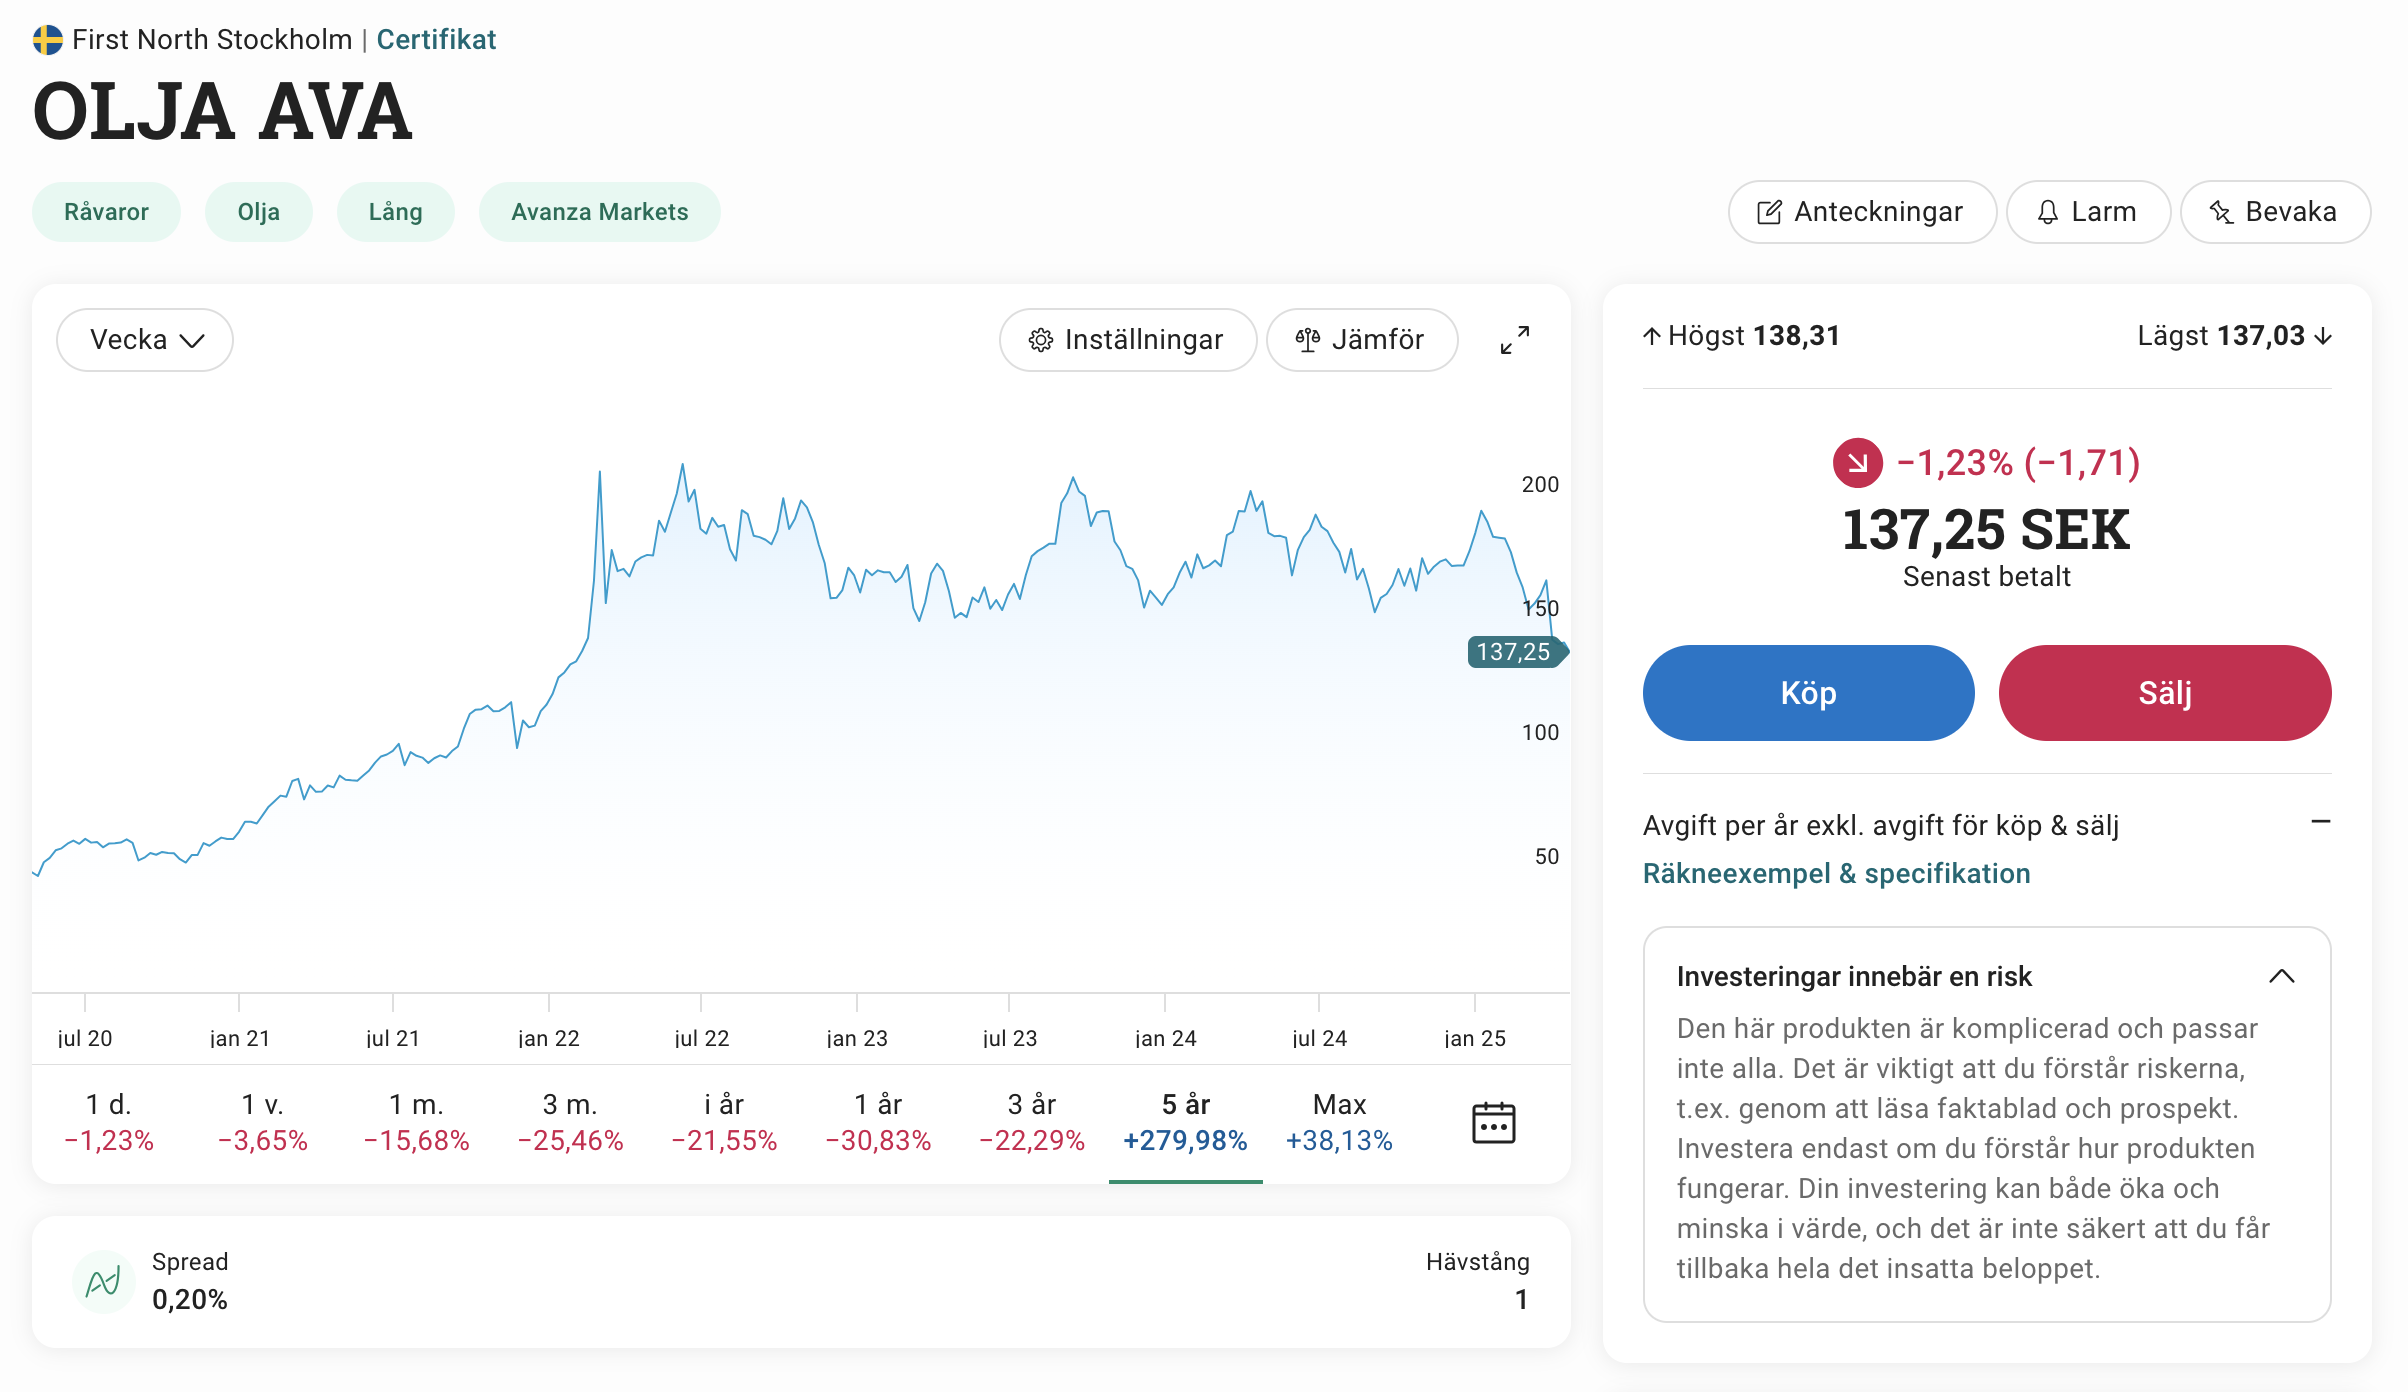Select the 1 år time period tab
This screenshot has width=2408, height=1392.
point(878,1122)
